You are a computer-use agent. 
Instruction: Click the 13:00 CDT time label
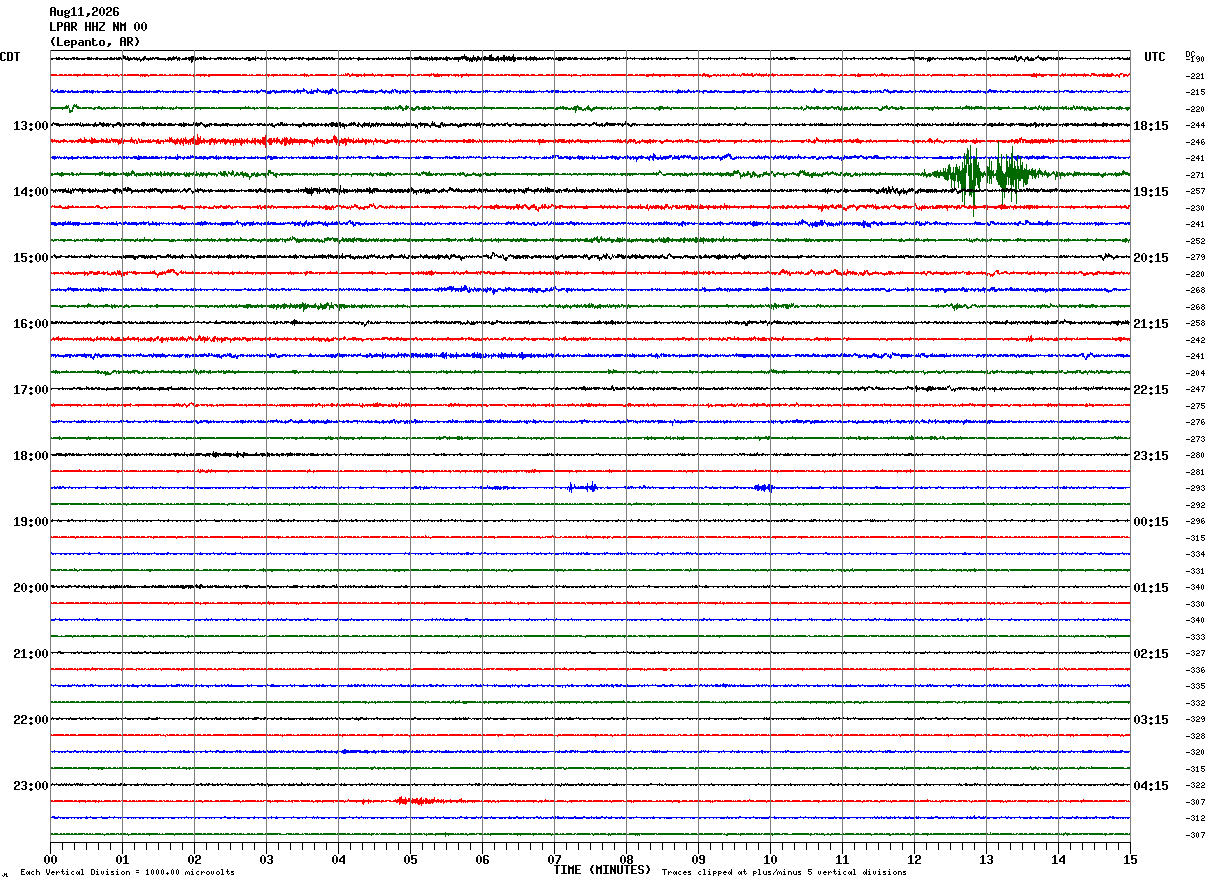30,126
